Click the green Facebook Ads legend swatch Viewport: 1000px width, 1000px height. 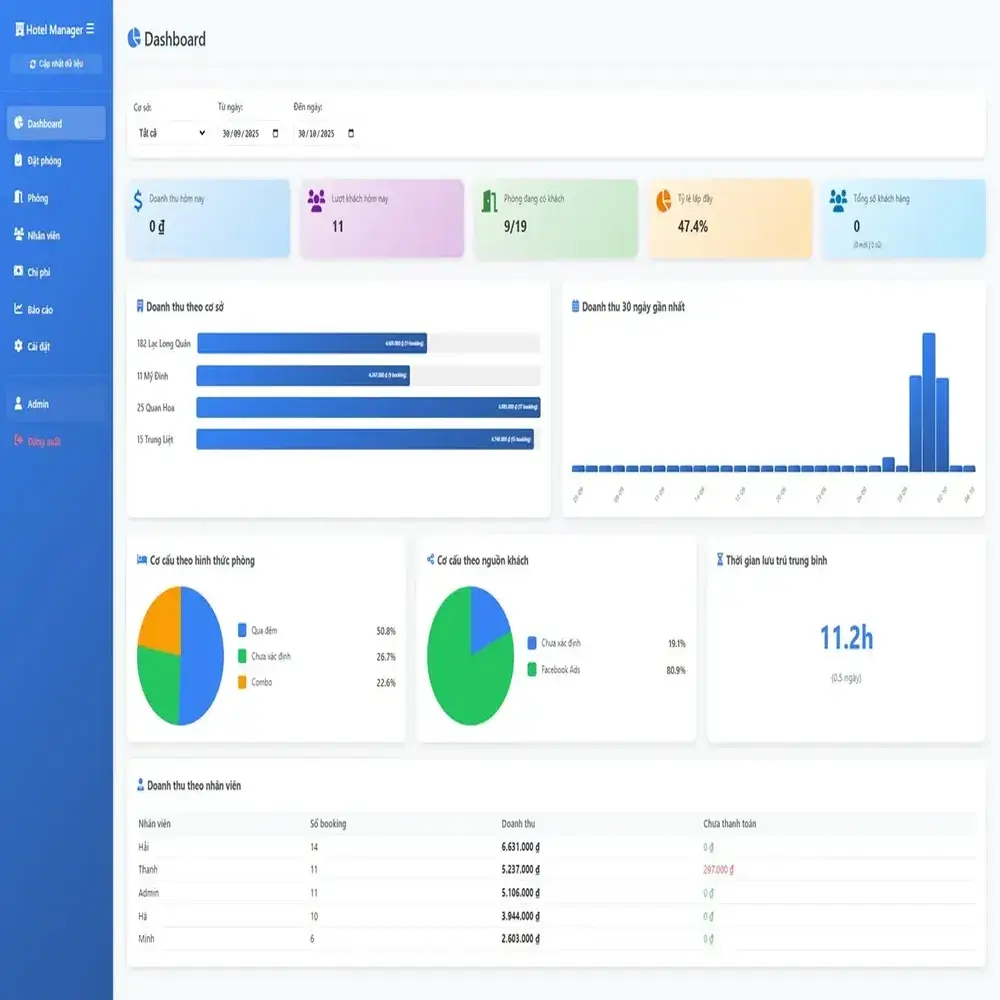(532, 669)
